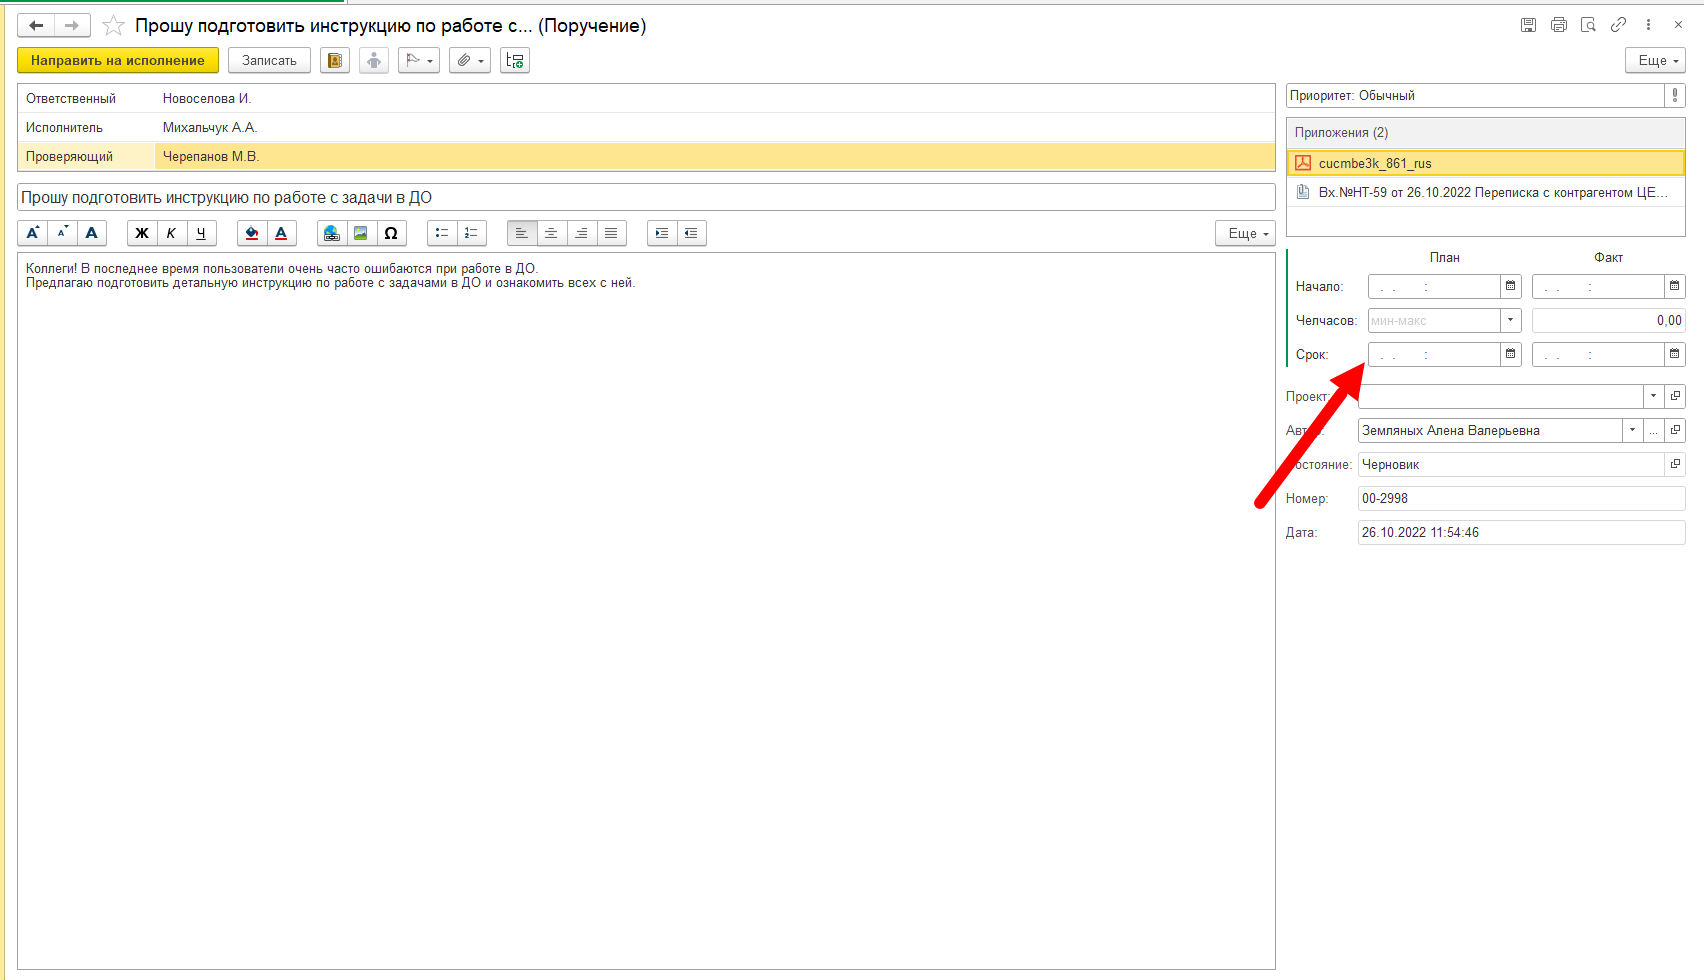Add this task to favorites with the star

114,26
